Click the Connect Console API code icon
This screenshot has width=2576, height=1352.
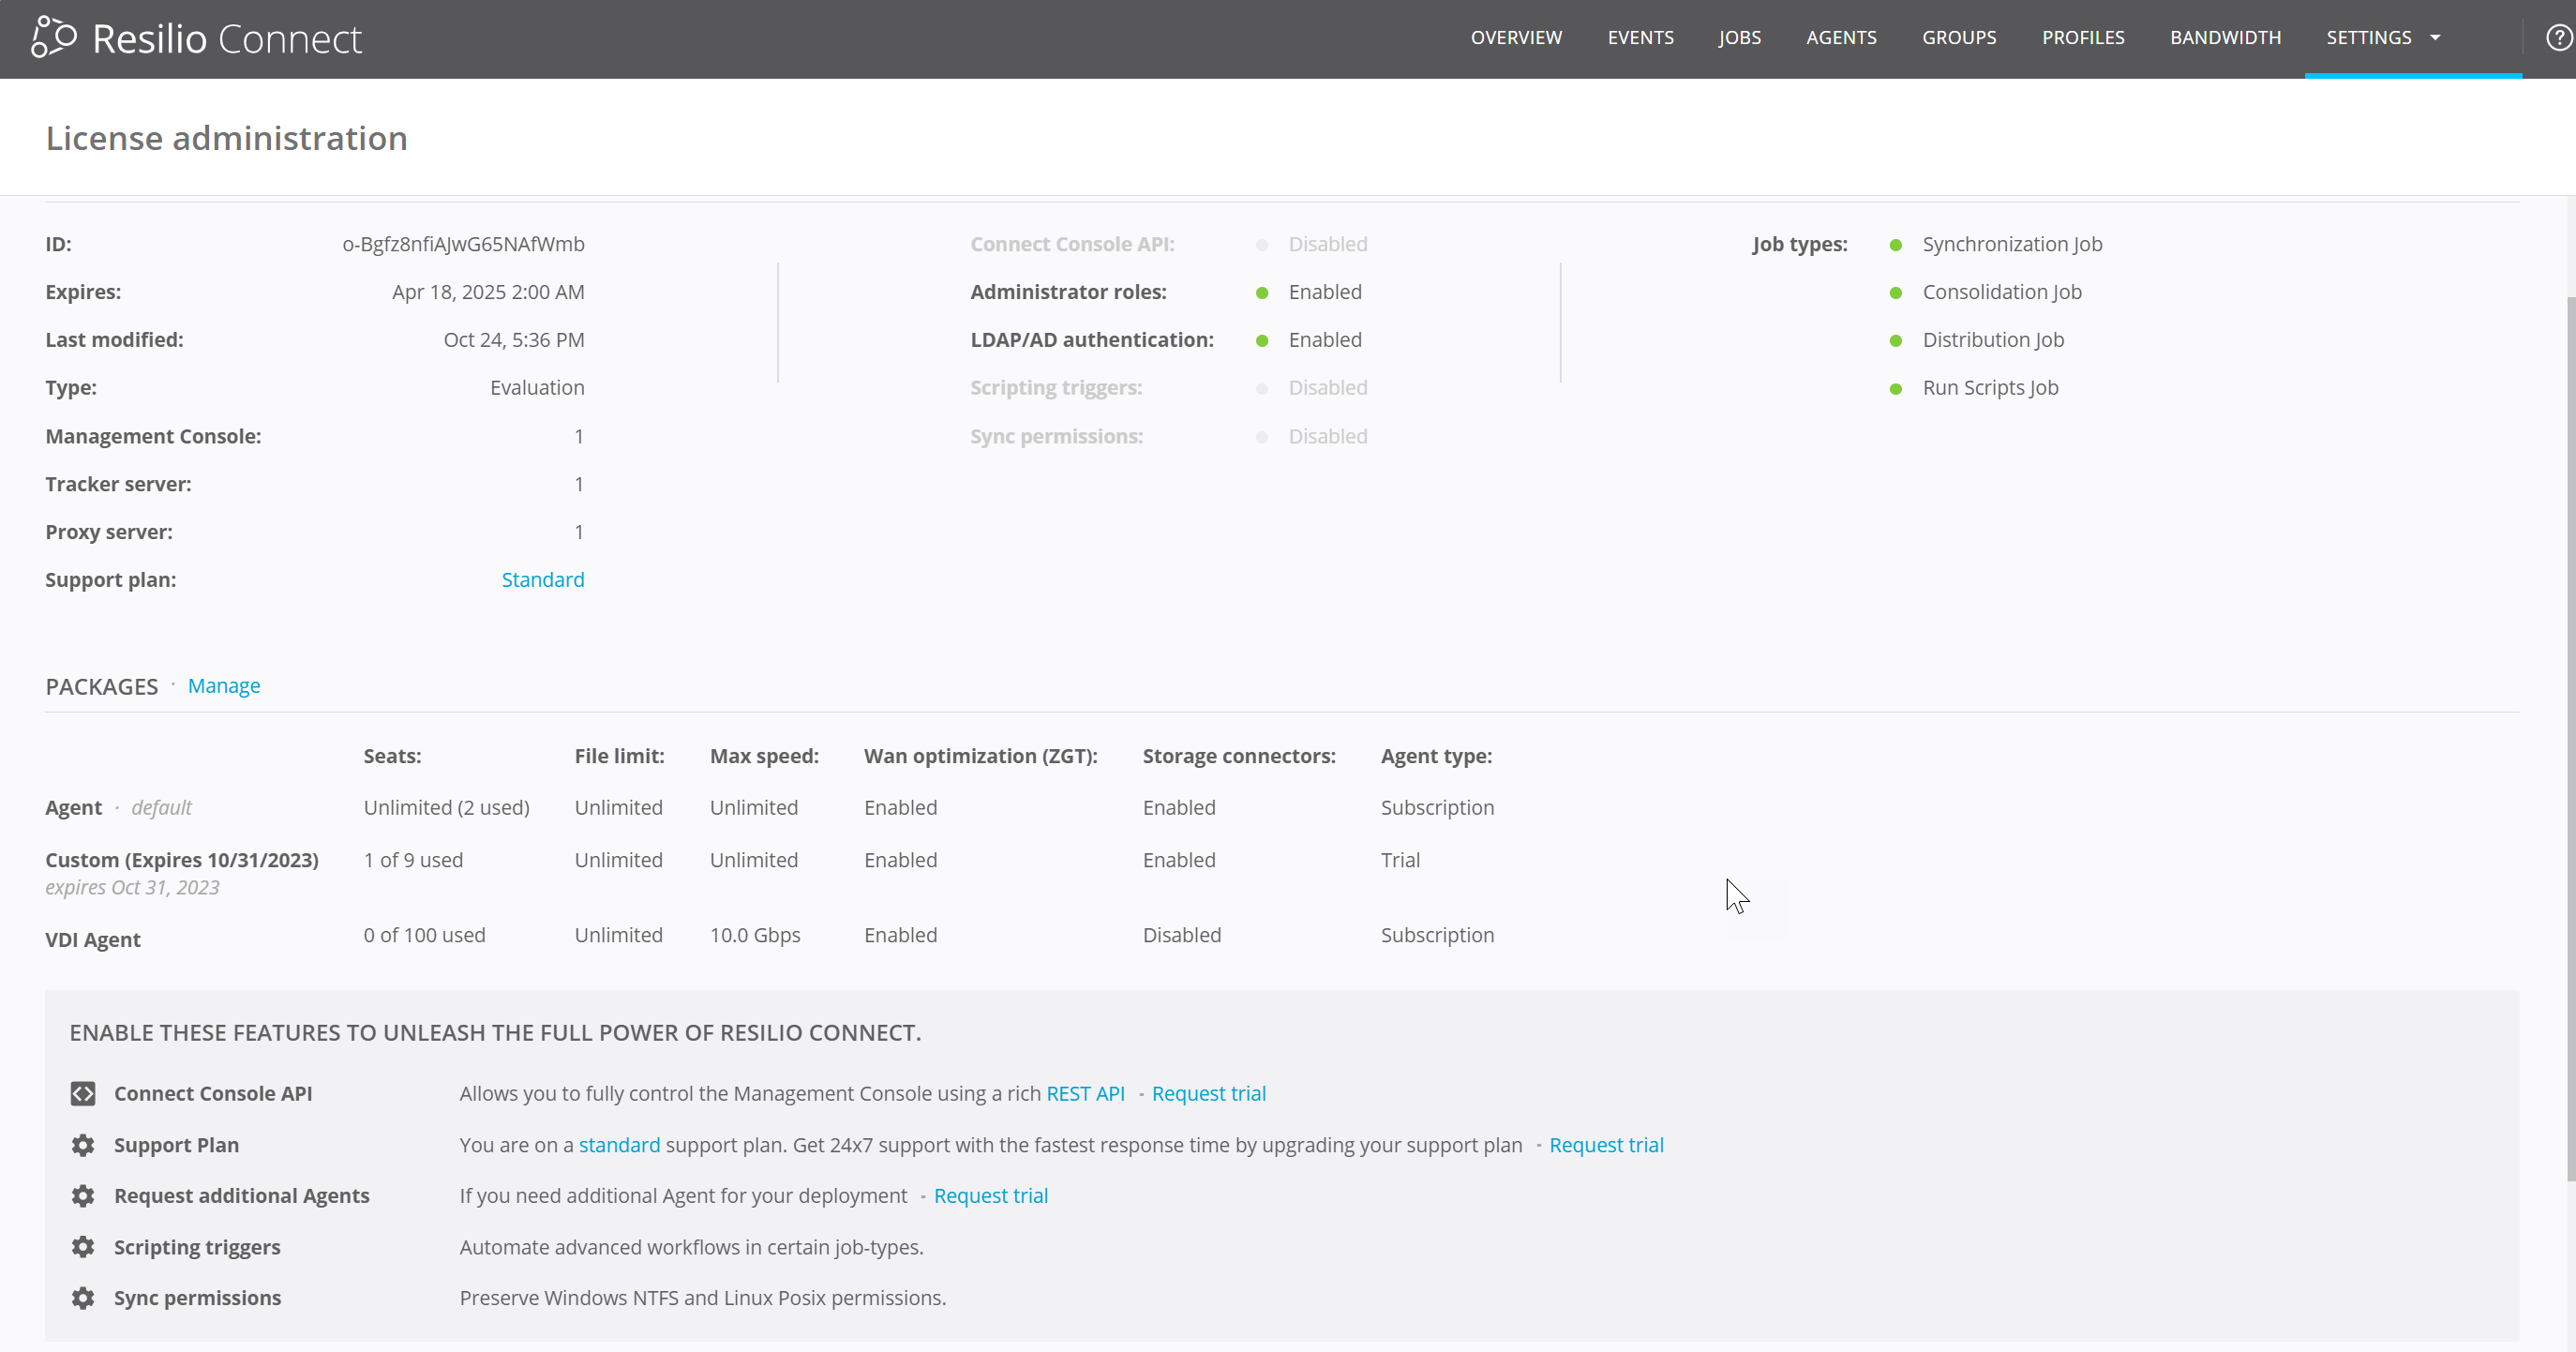coord(83,1094)
